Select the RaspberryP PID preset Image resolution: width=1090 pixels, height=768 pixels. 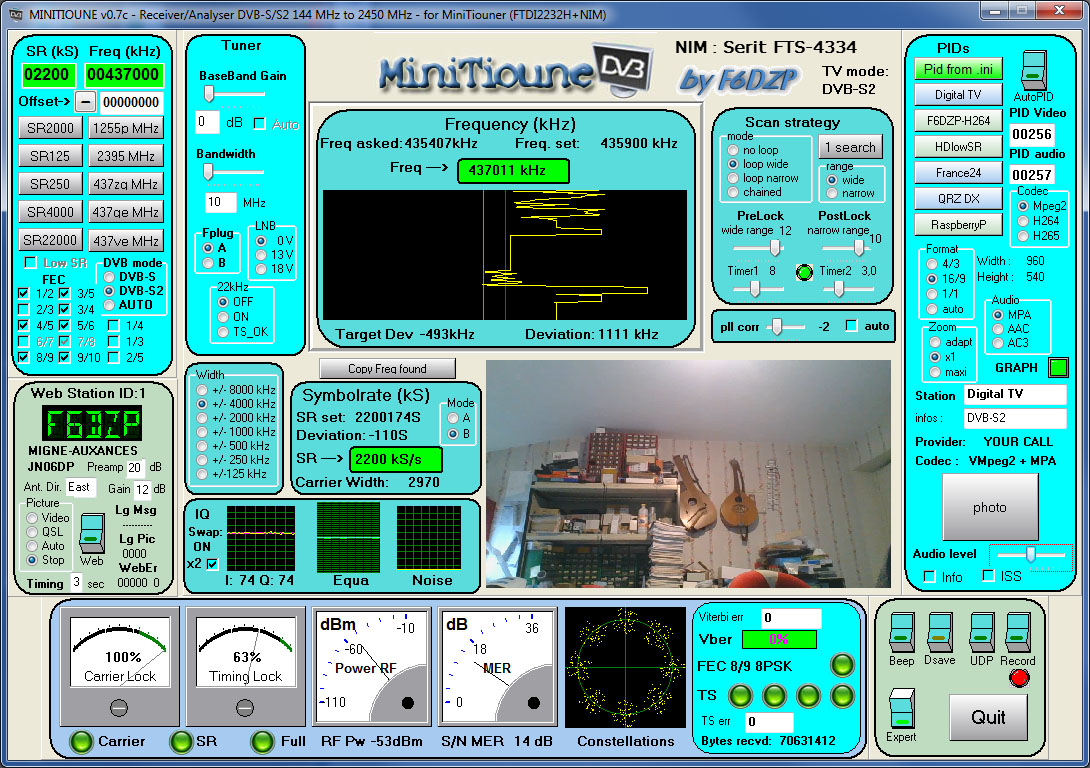(x=958, y=224)
